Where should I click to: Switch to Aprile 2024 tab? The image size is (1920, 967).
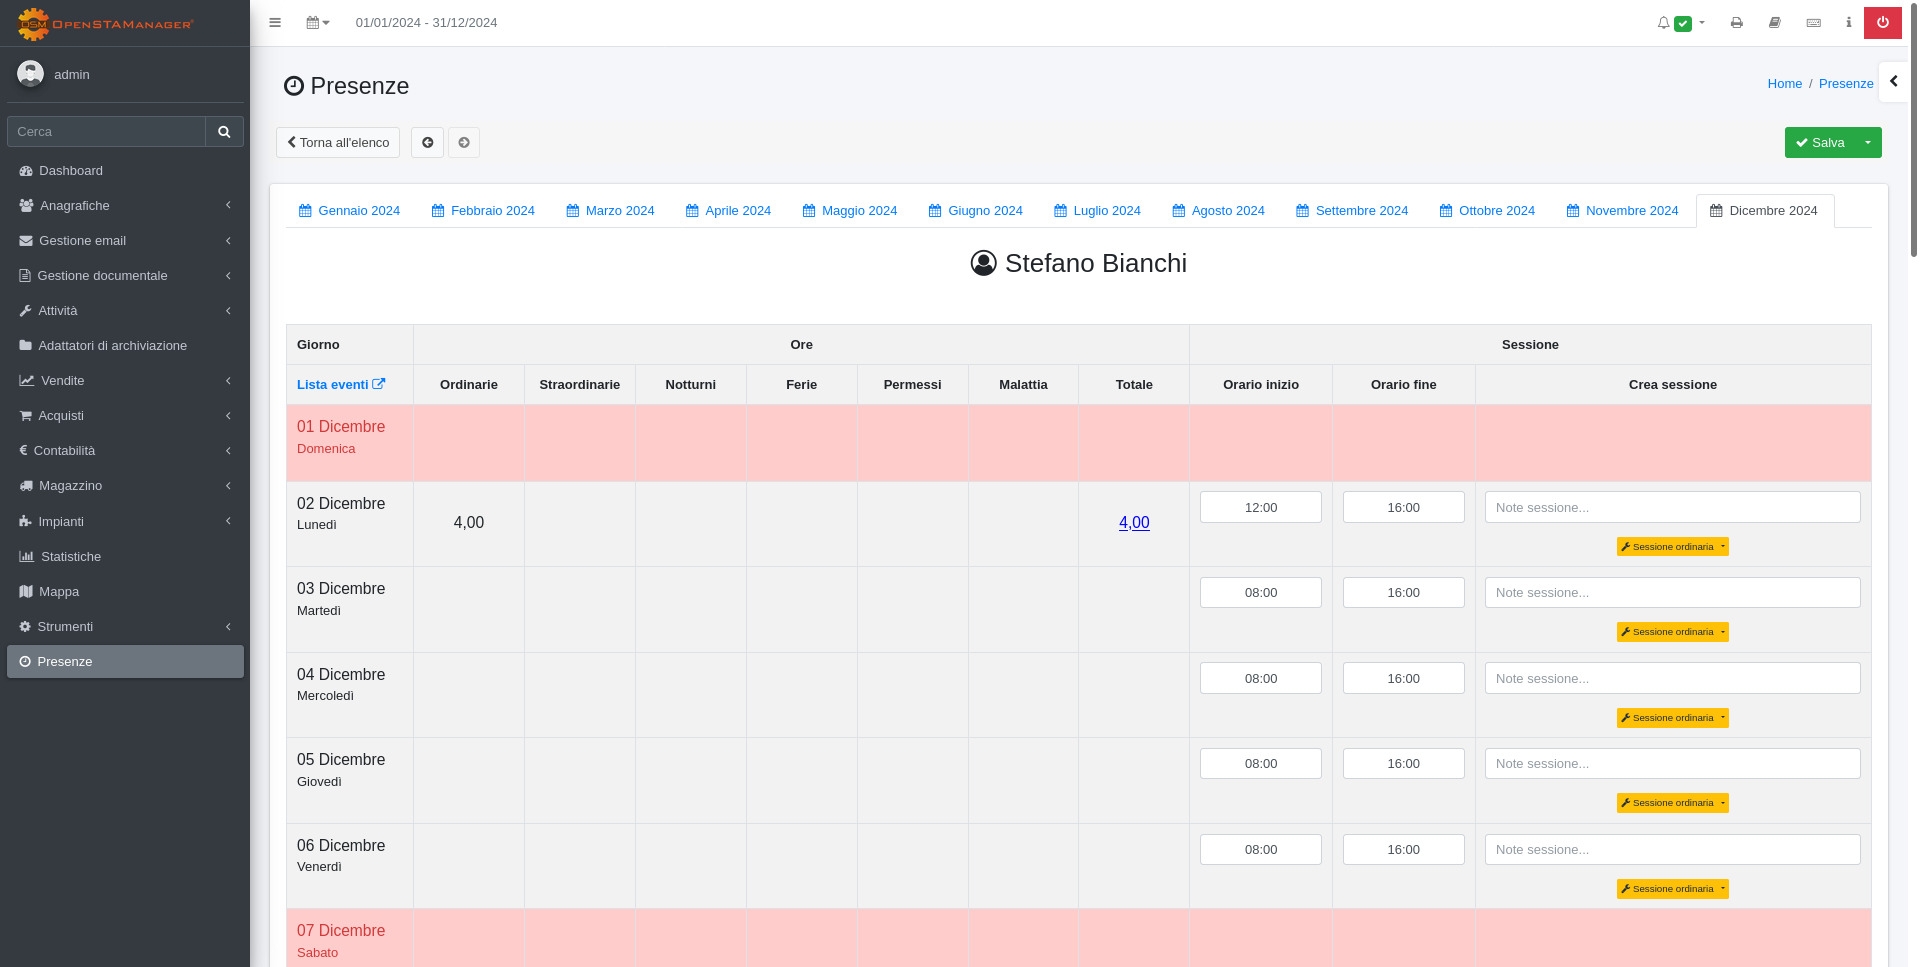pyautogui.click(x=728, y=210)
